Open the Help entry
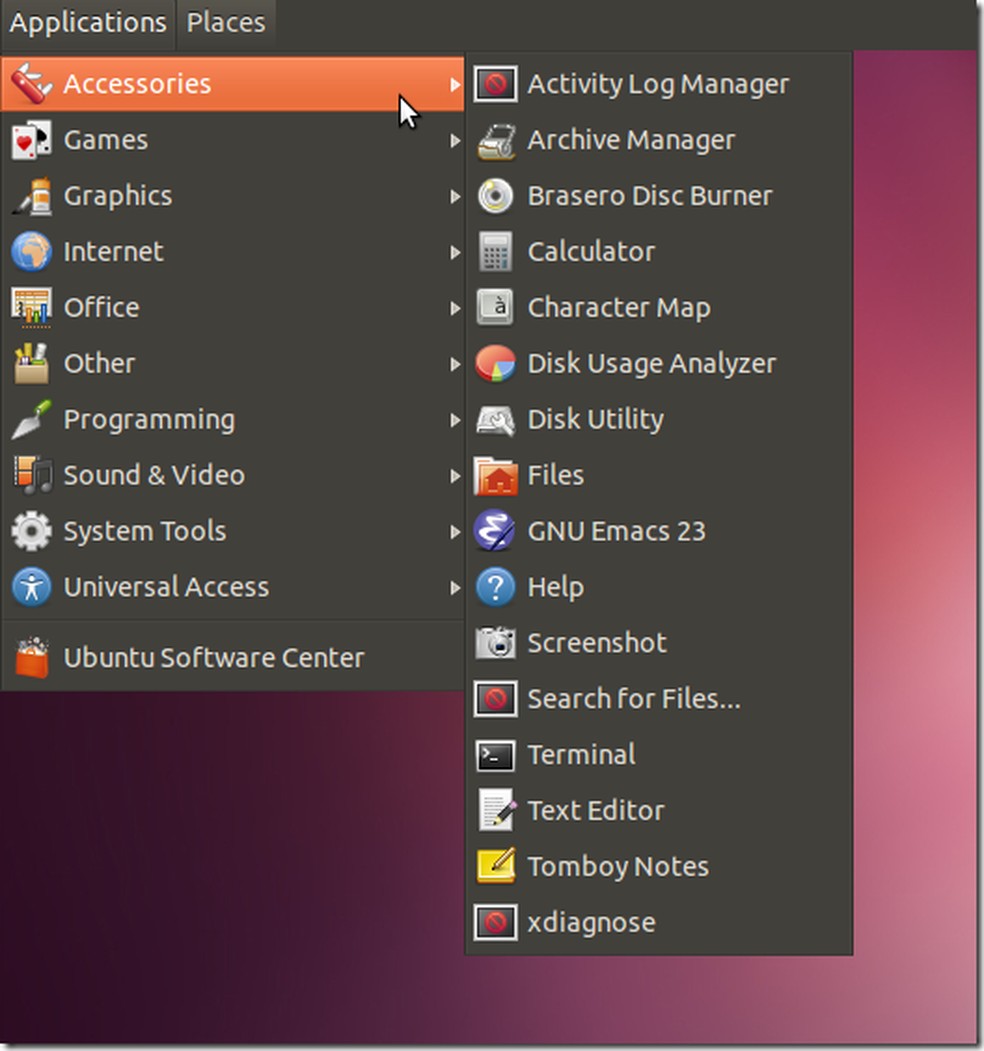Screen dimensions: 984x1051 556,587
